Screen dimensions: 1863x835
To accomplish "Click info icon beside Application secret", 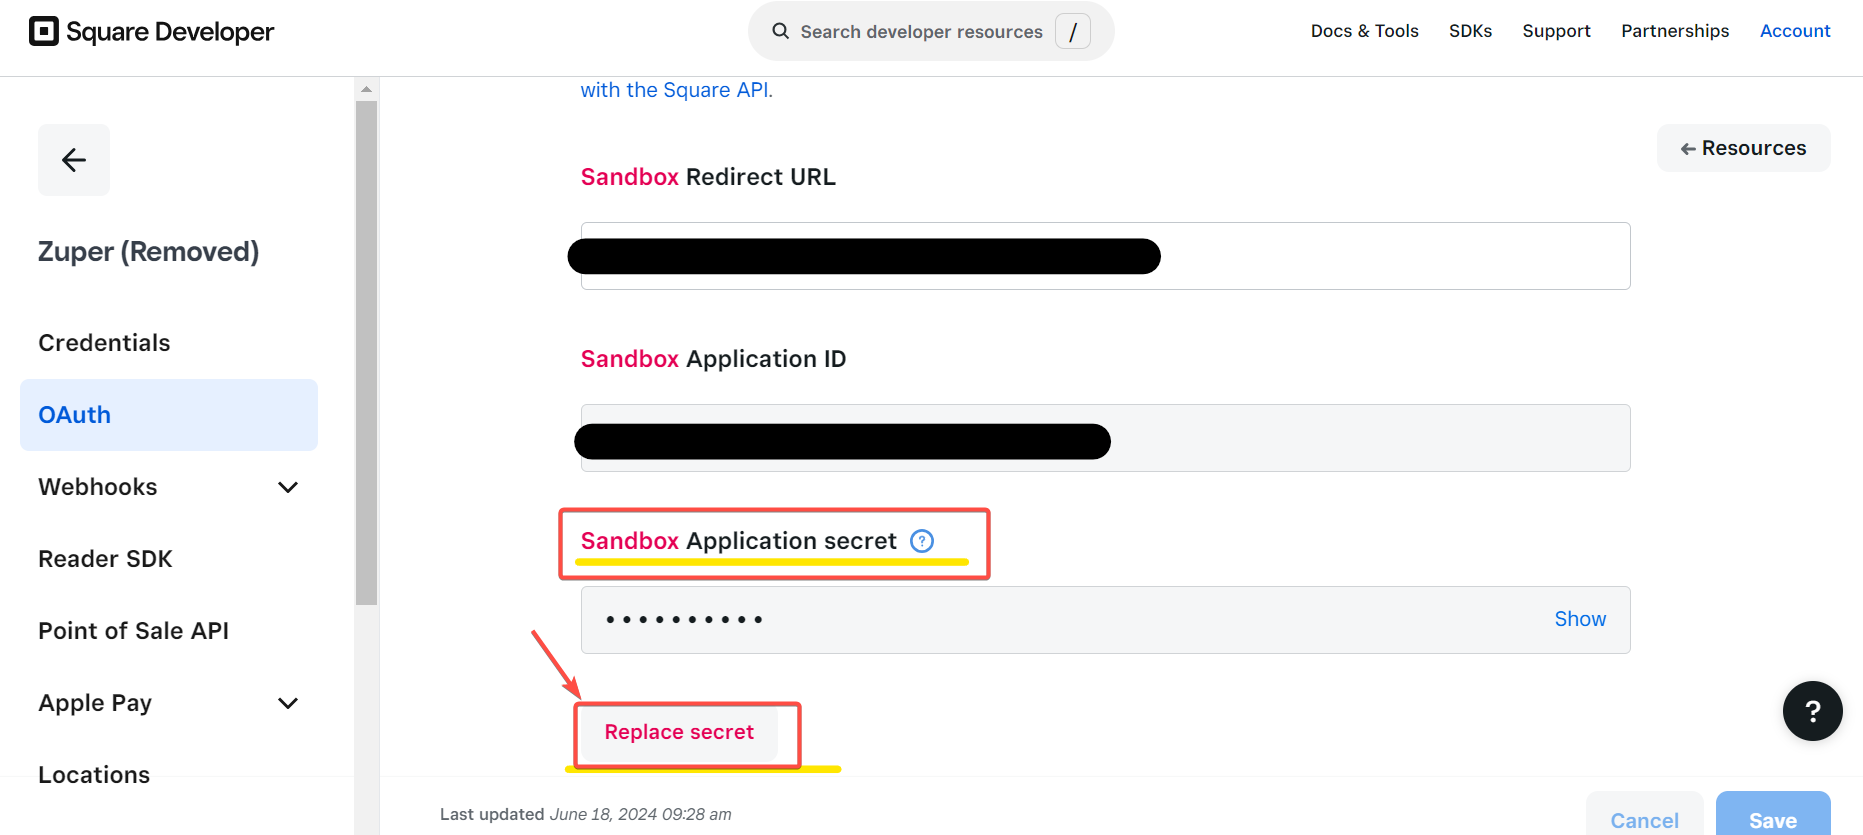I will click(922, 541).
